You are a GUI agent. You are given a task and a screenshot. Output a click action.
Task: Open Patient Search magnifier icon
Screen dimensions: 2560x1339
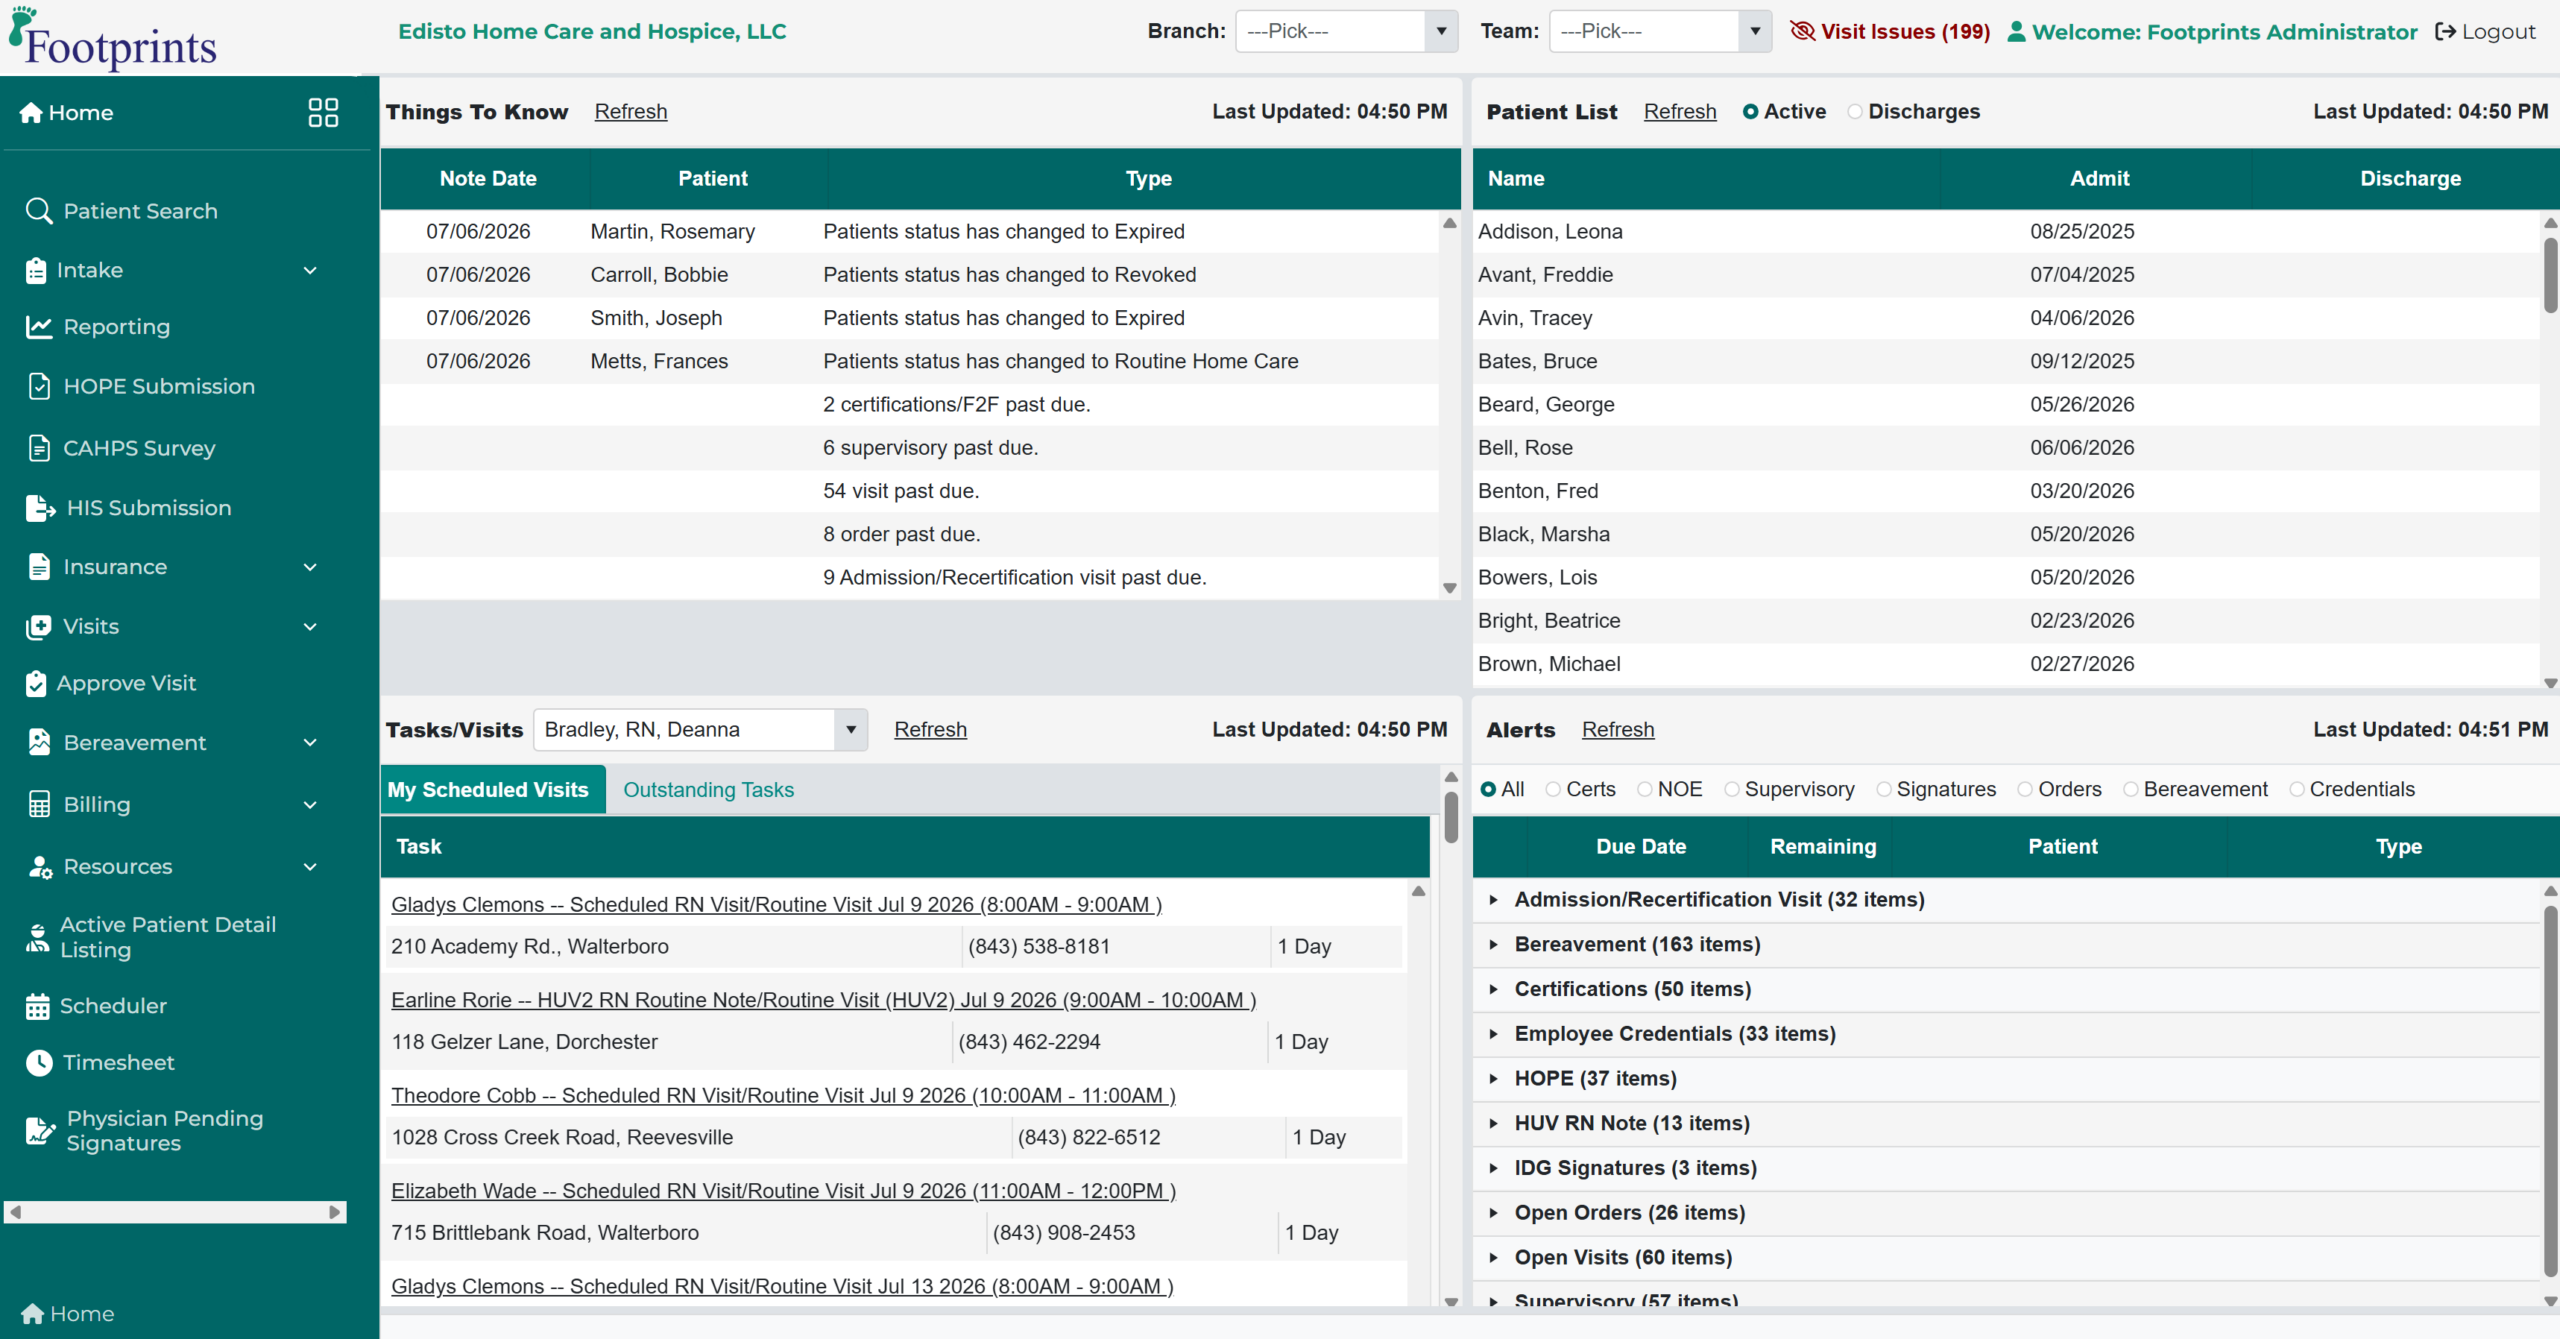pos(39,211)
